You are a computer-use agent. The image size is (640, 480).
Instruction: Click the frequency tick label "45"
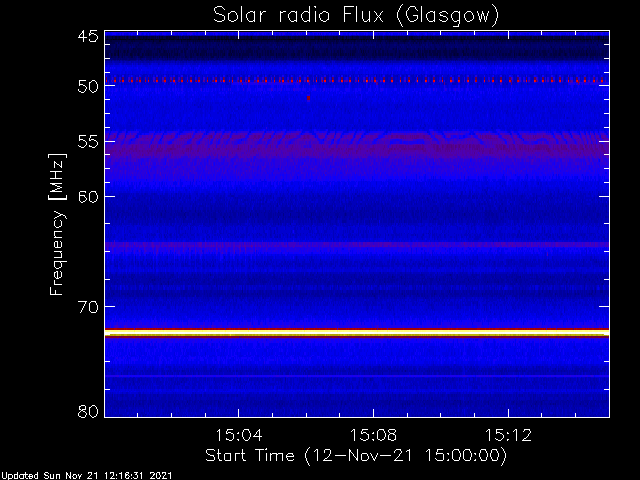click(x=88, y=37)
